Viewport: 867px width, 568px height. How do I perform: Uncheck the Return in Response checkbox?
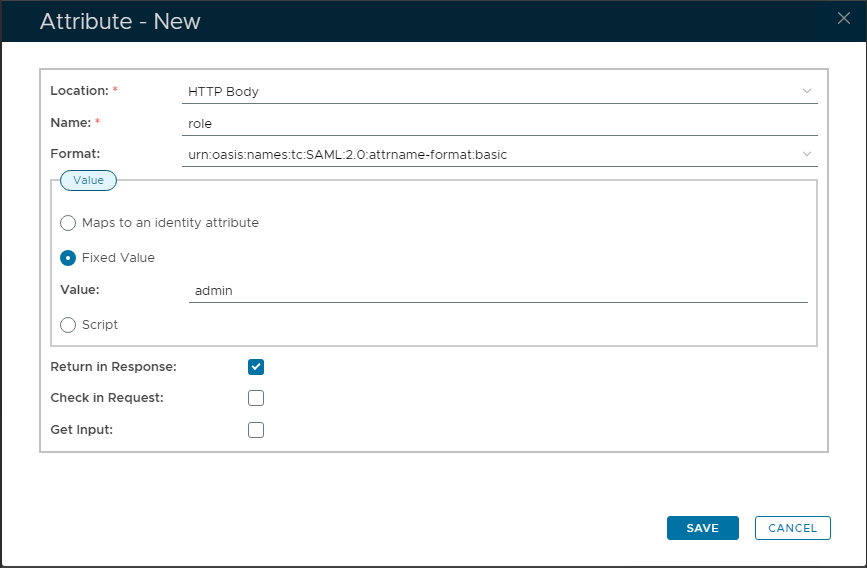(x=256, y=367)
